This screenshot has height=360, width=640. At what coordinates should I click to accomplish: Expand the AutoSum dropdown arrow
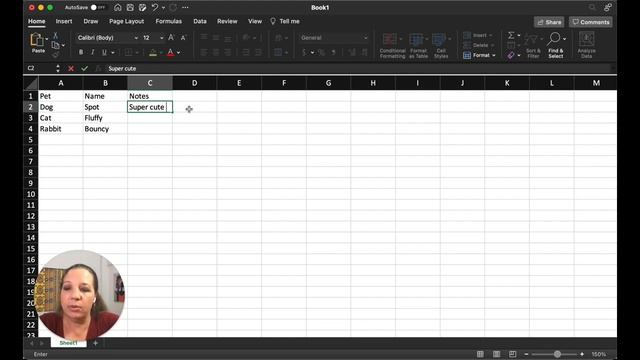(x=519, y=36)
